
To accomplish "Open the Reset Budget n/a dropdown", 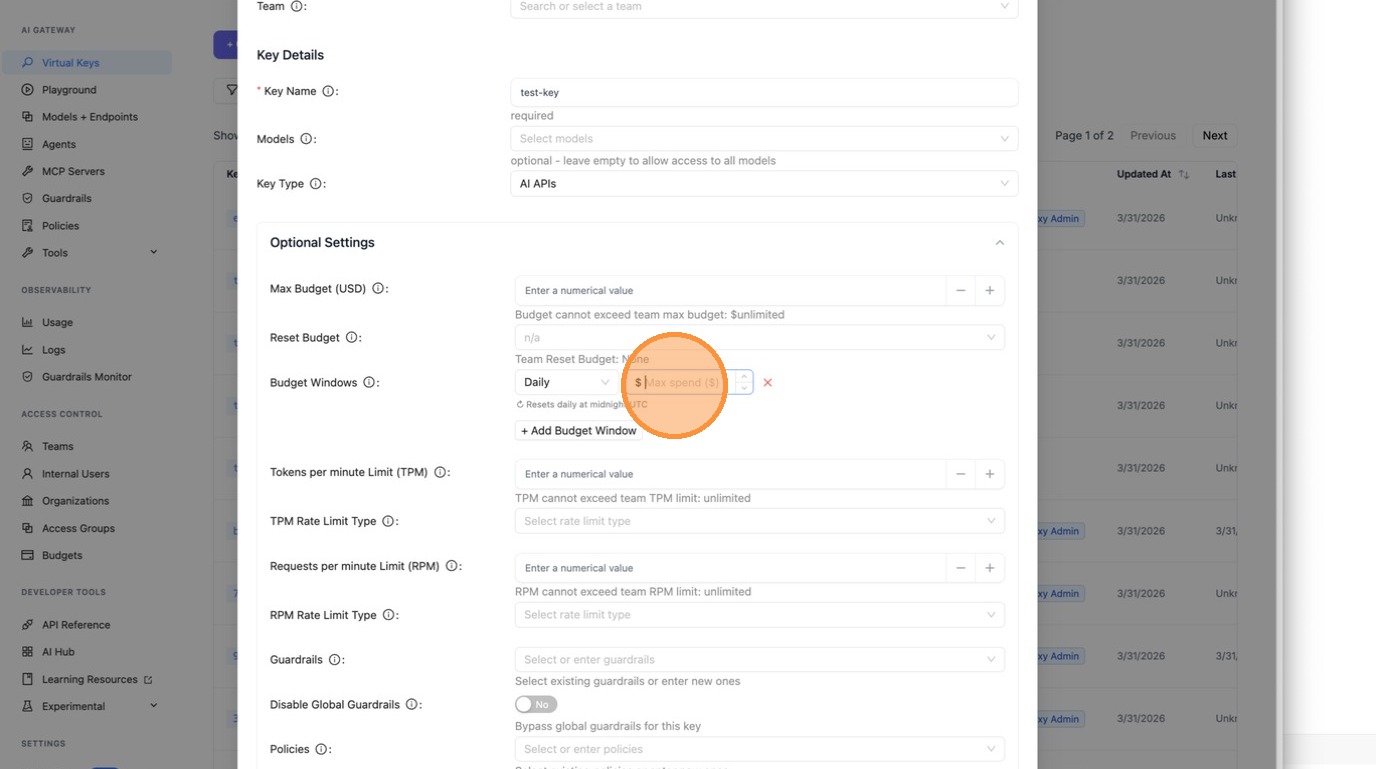I will pyautogui.click(x=759, y=338).
